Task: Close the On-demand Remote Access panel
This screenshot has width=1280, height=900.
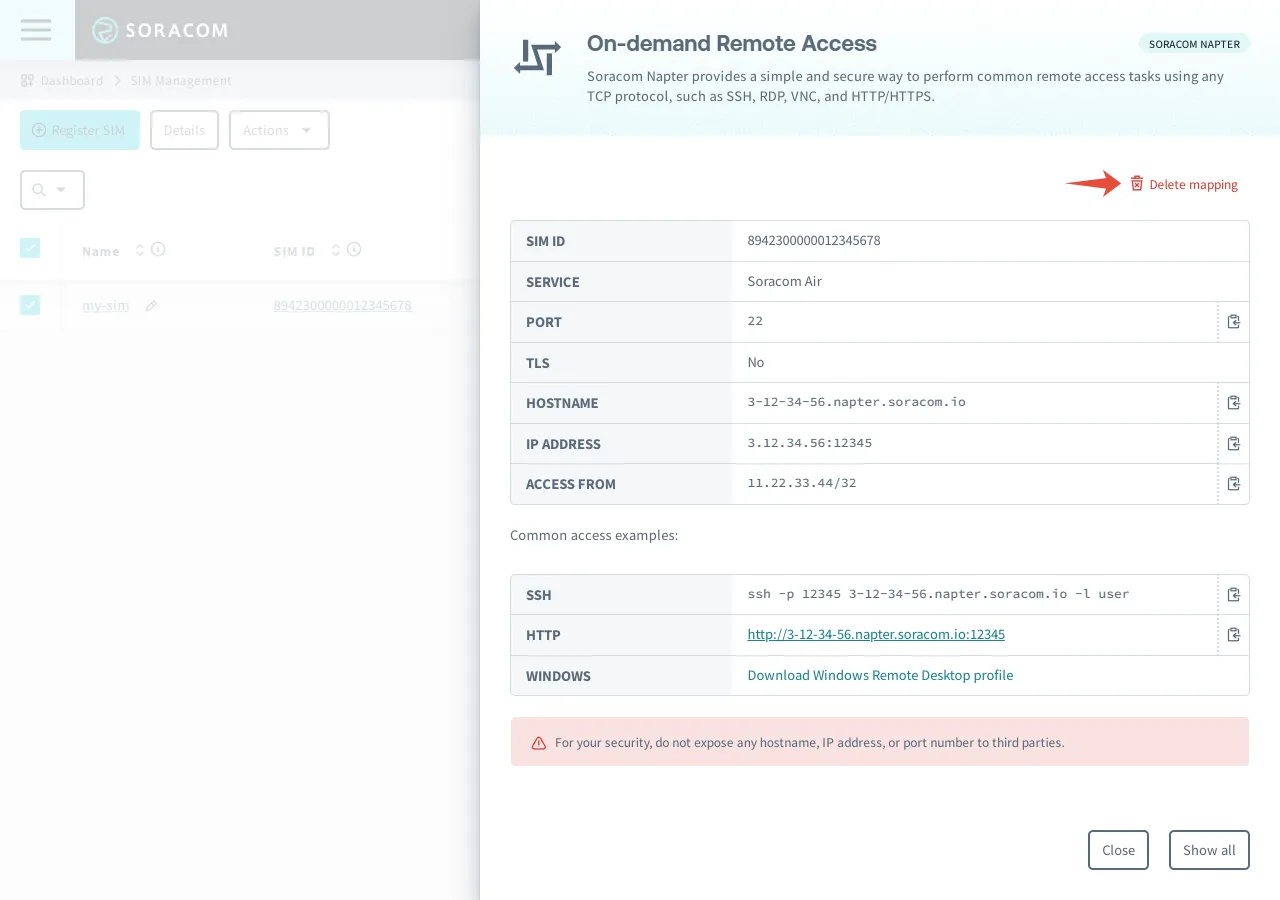Action: tap(1118, 850)
